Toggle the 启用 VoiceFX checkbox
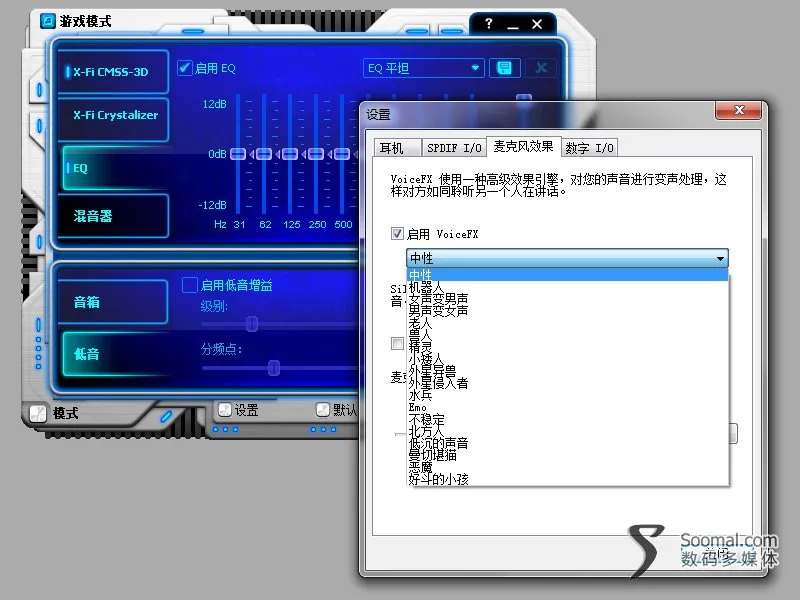This screenshot has height=600, width=800. [397, 234]
